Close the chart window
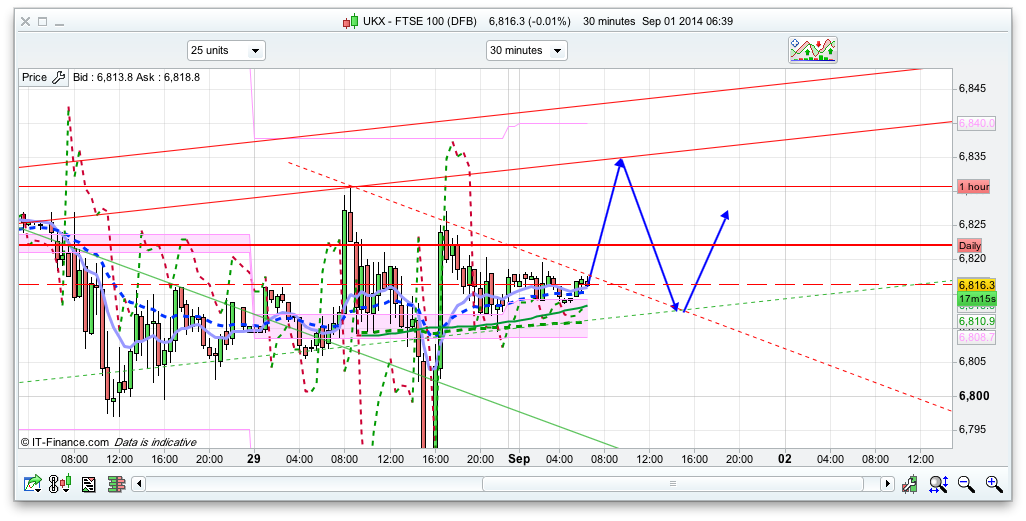This screenshot has width=1026, height=521. 26,22
